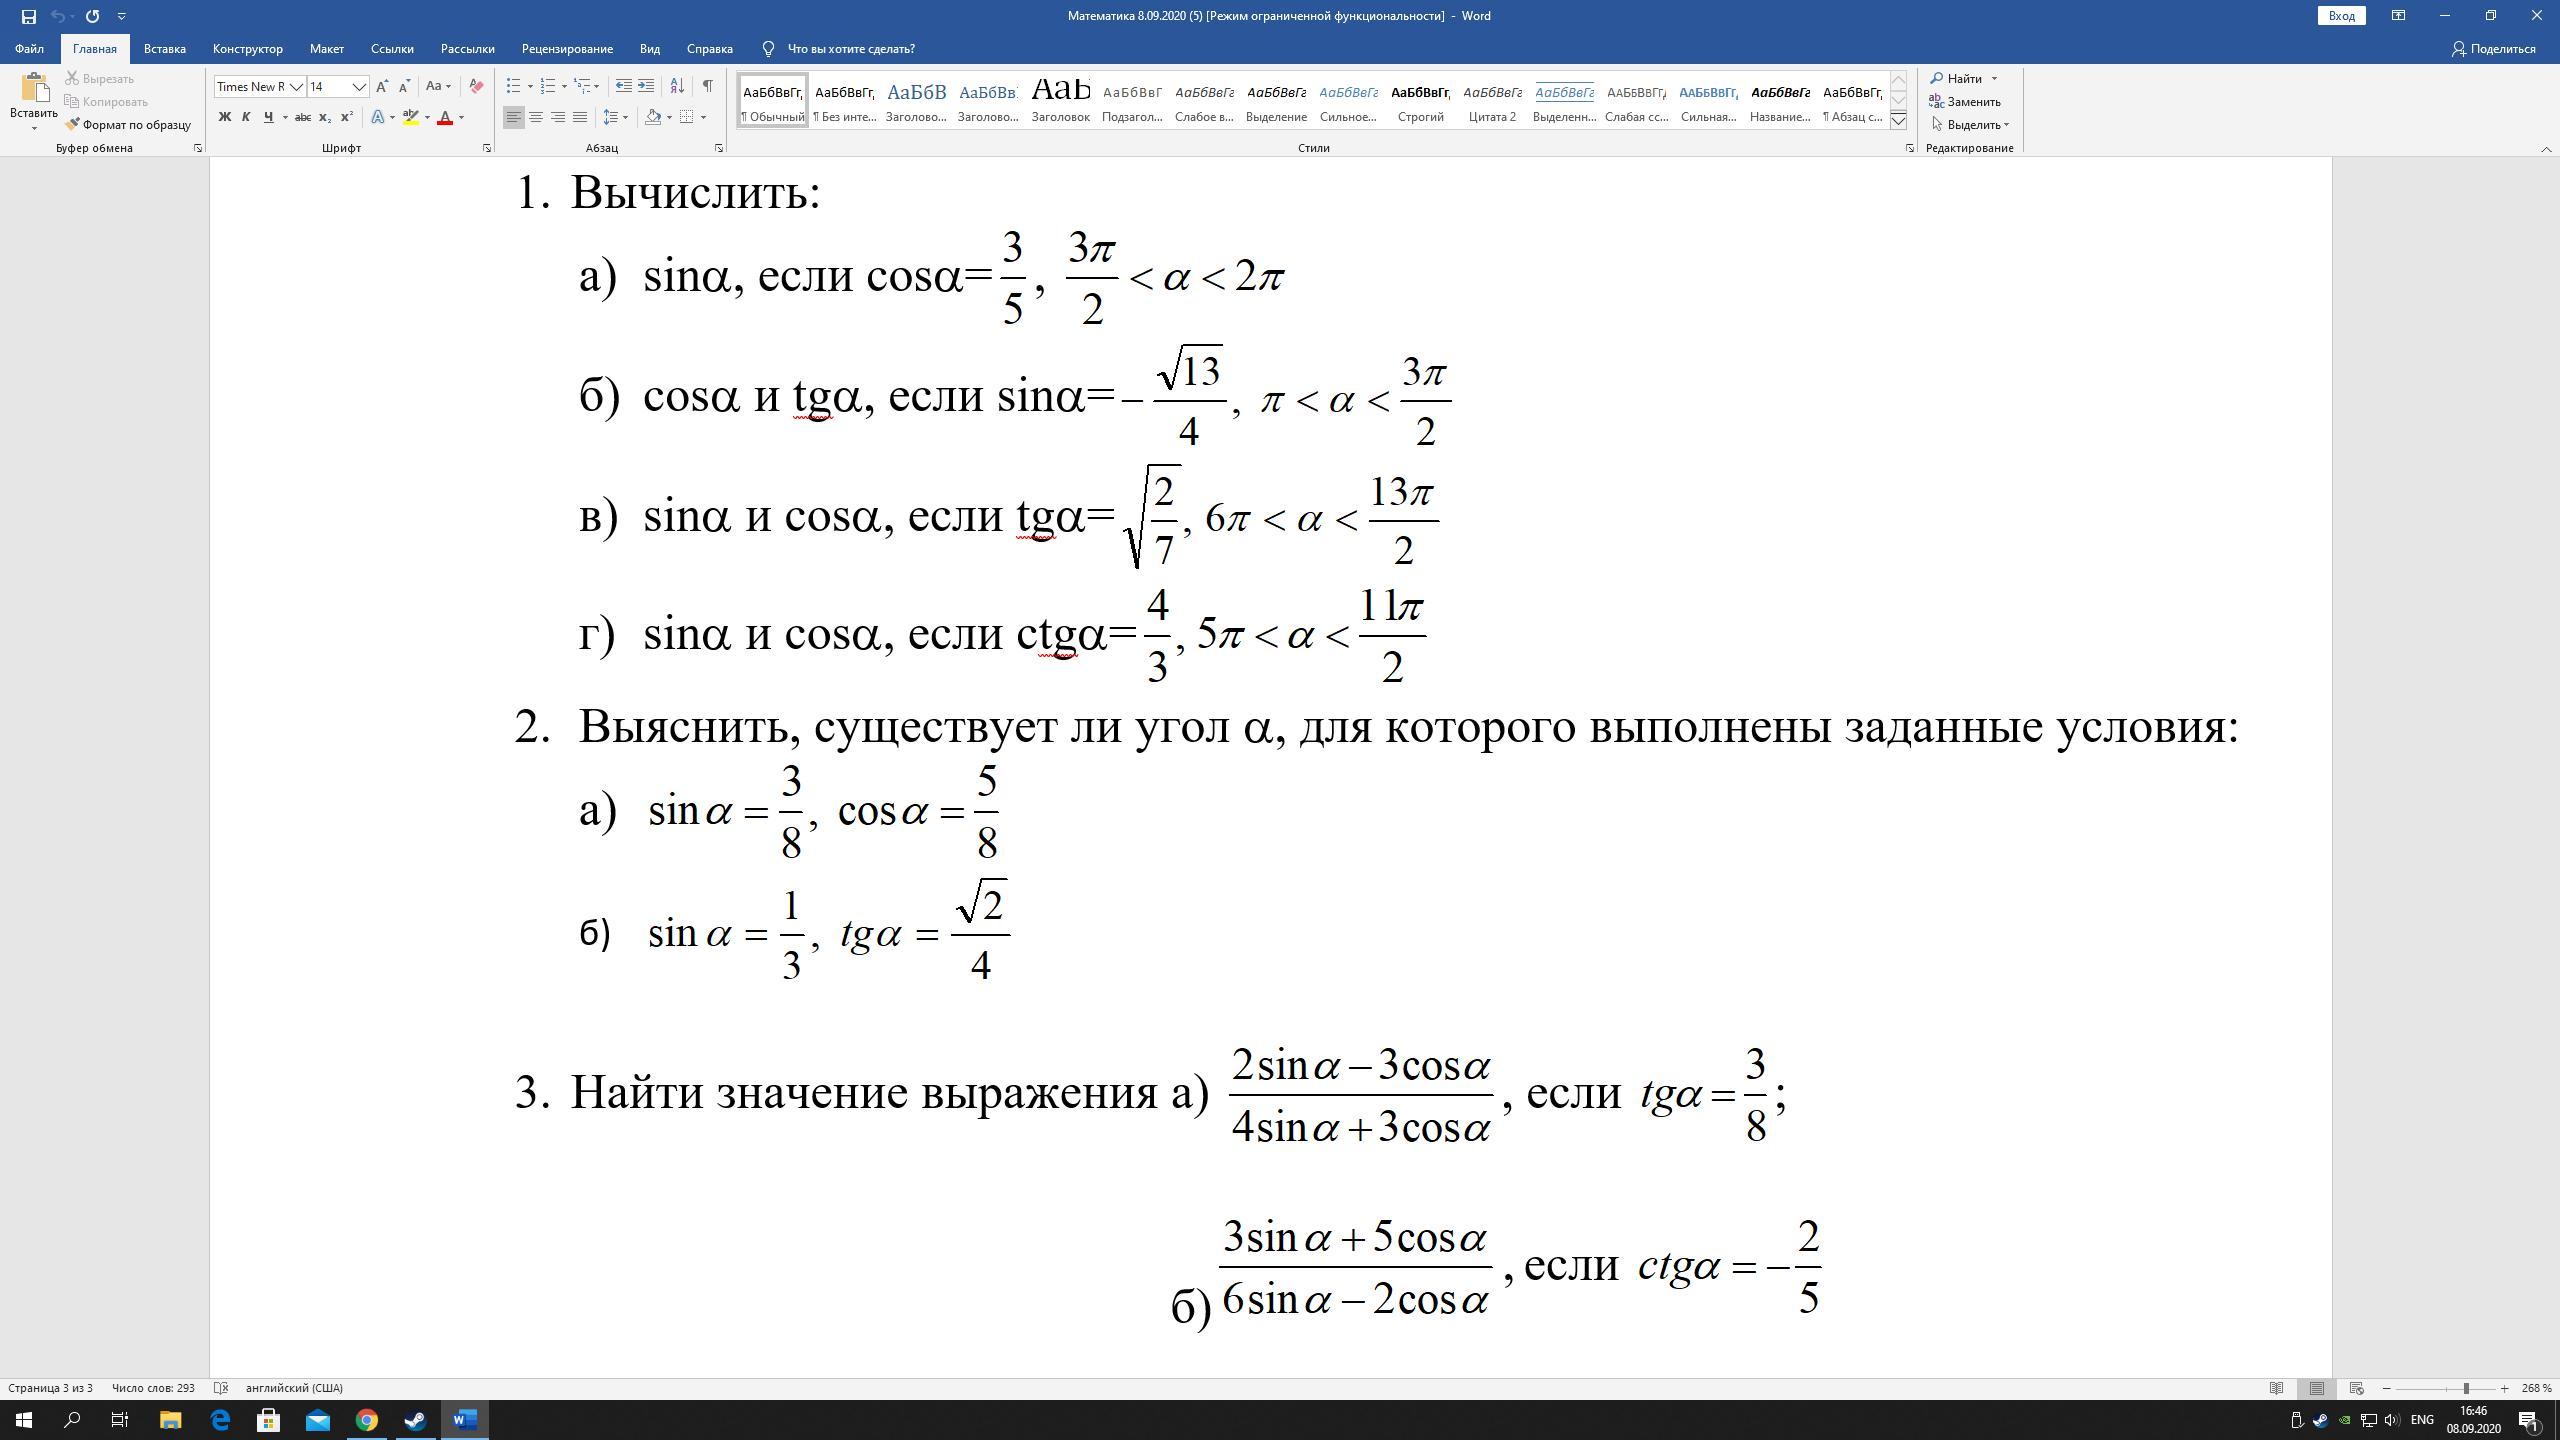Viewport: 2560px width, 1440px height.
Task: Increase font size with the grow font icon
Action: point(382,86)
